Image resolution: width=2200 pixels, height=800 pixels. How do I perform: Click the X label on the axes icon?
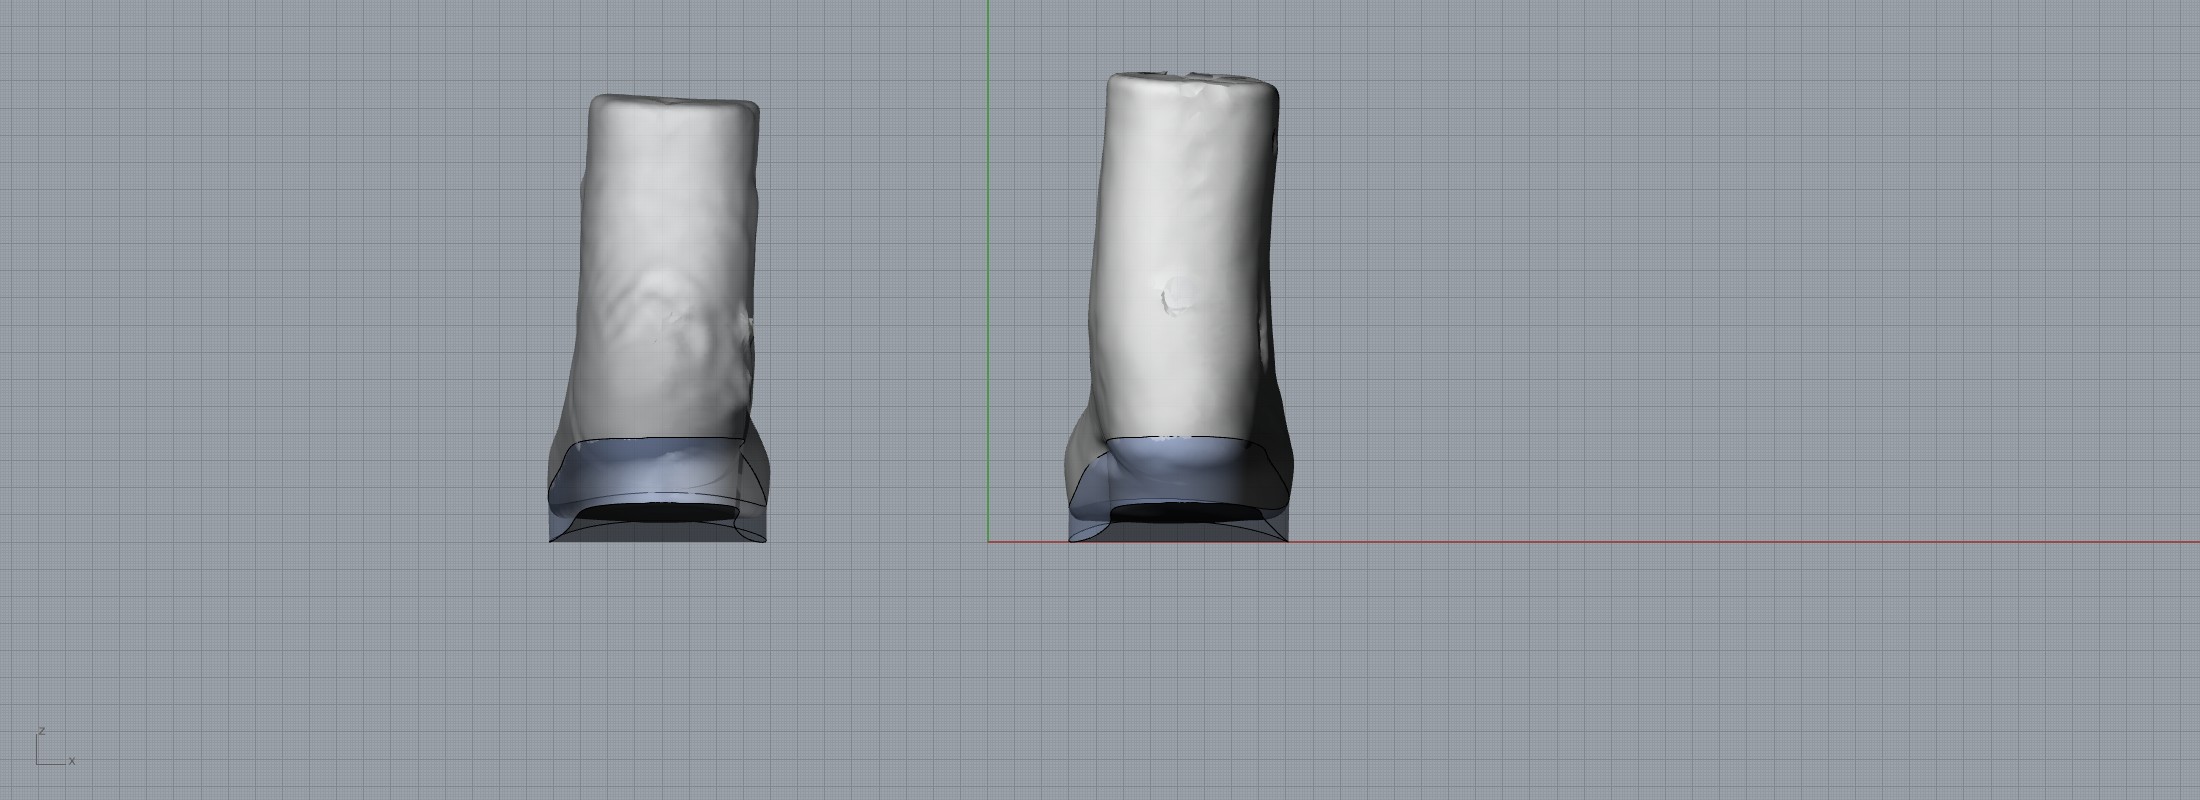point(72,762)
